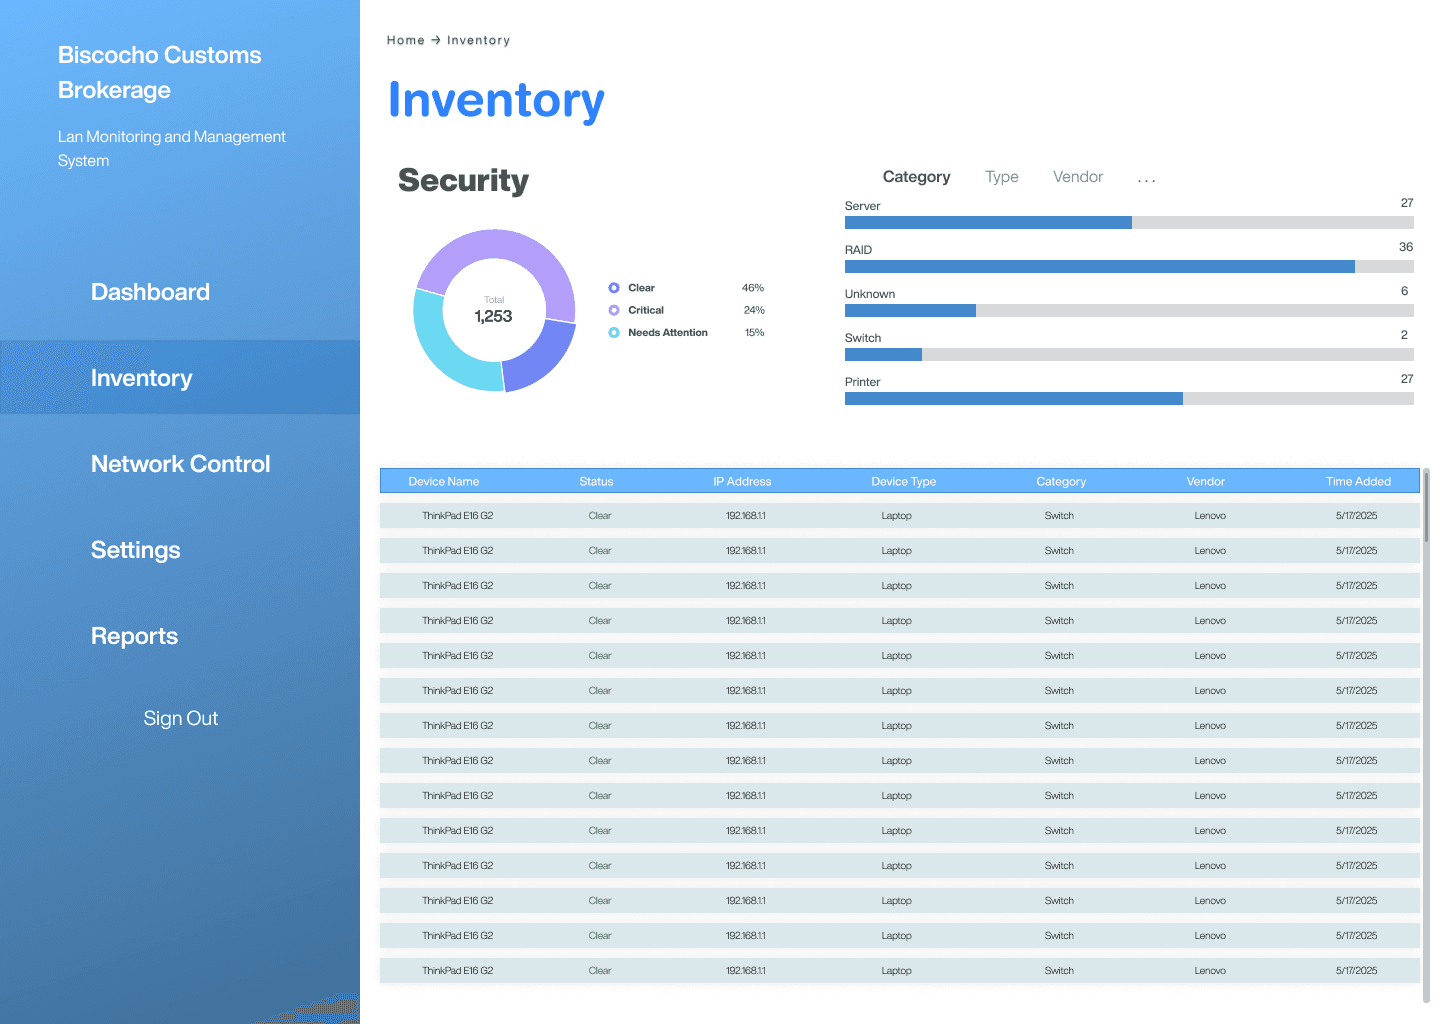Click the table's vertical scrollbar
1440x1024 pixels.
coord(1426,735)
